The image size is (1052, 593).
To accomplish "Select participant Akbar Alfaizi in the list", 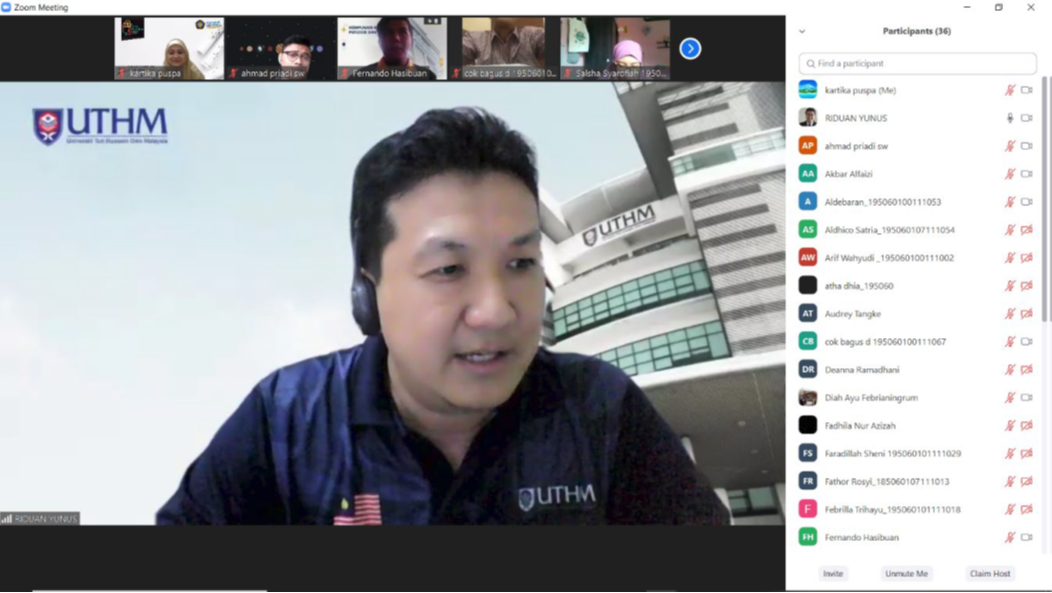I will pyautogui.click(x=916, y=174).
